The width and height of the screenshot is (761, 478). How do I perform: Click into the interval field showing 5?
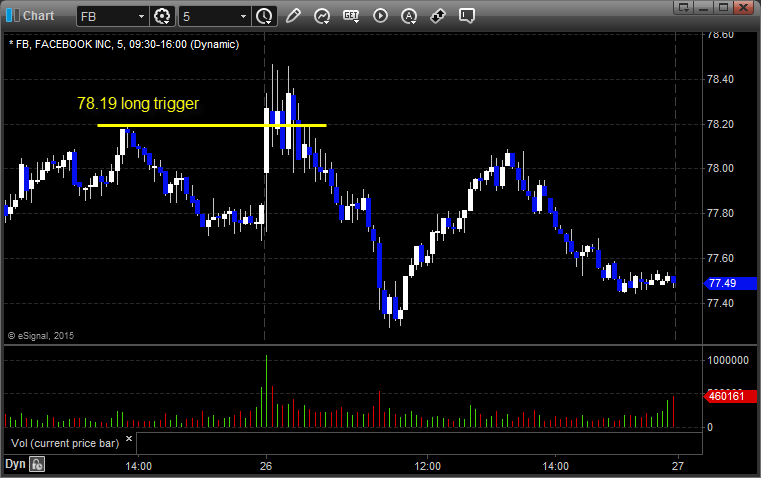(x=215, y=16)
